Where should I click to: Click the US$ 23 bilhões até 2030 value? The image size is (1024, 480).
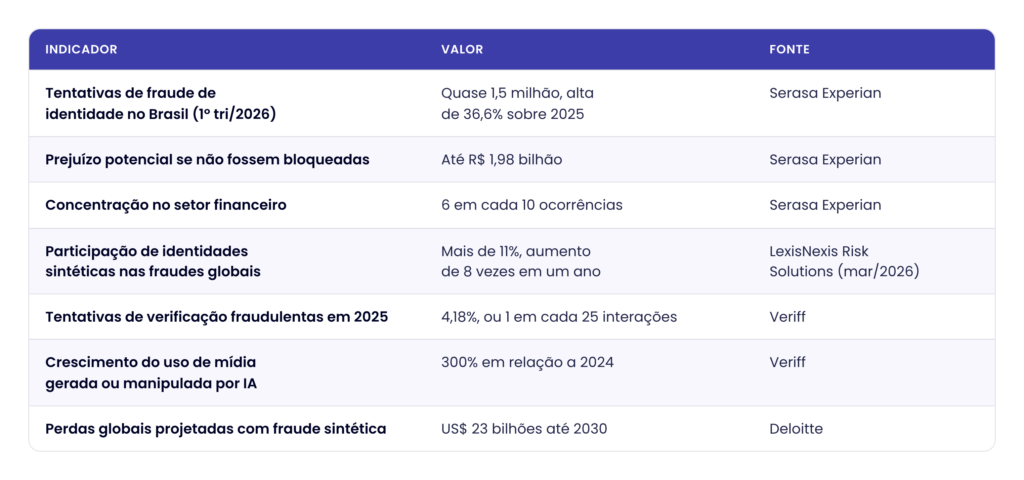coord(524,429)
